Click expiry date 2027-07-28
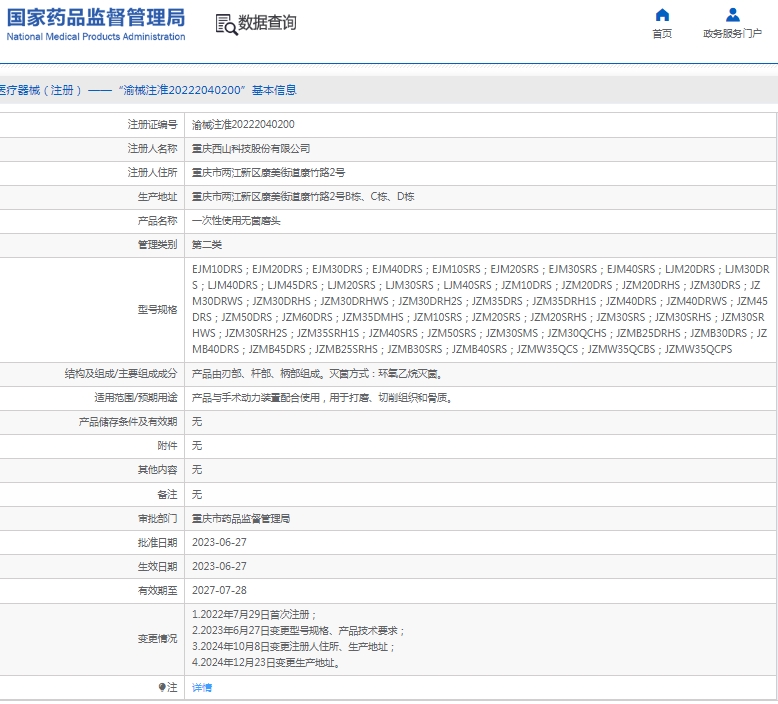 click(219, 590)
